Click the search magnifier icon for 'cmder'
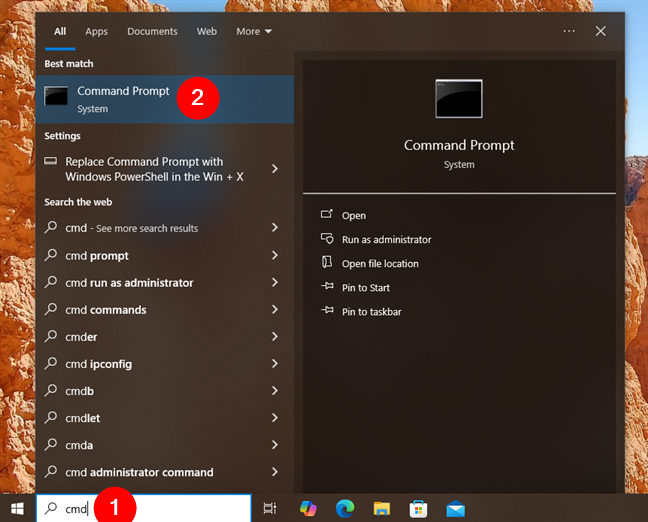Screen dimensions: 648x522 [x=51, y=336]
